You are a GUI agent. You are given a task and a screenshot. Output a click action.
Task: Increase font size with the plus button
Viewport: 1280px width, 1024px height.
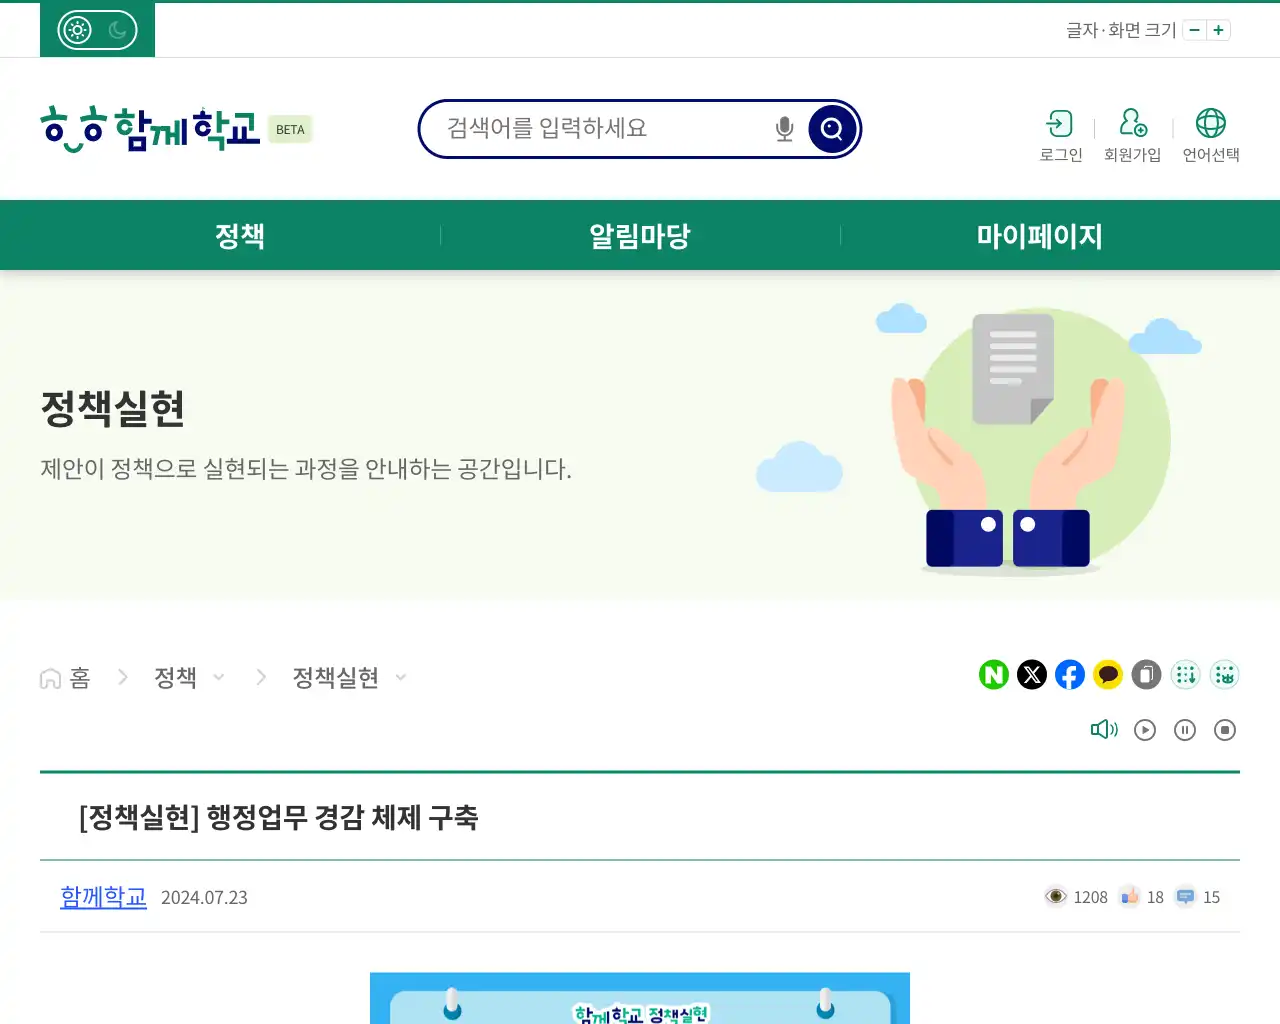[1218, 30]
